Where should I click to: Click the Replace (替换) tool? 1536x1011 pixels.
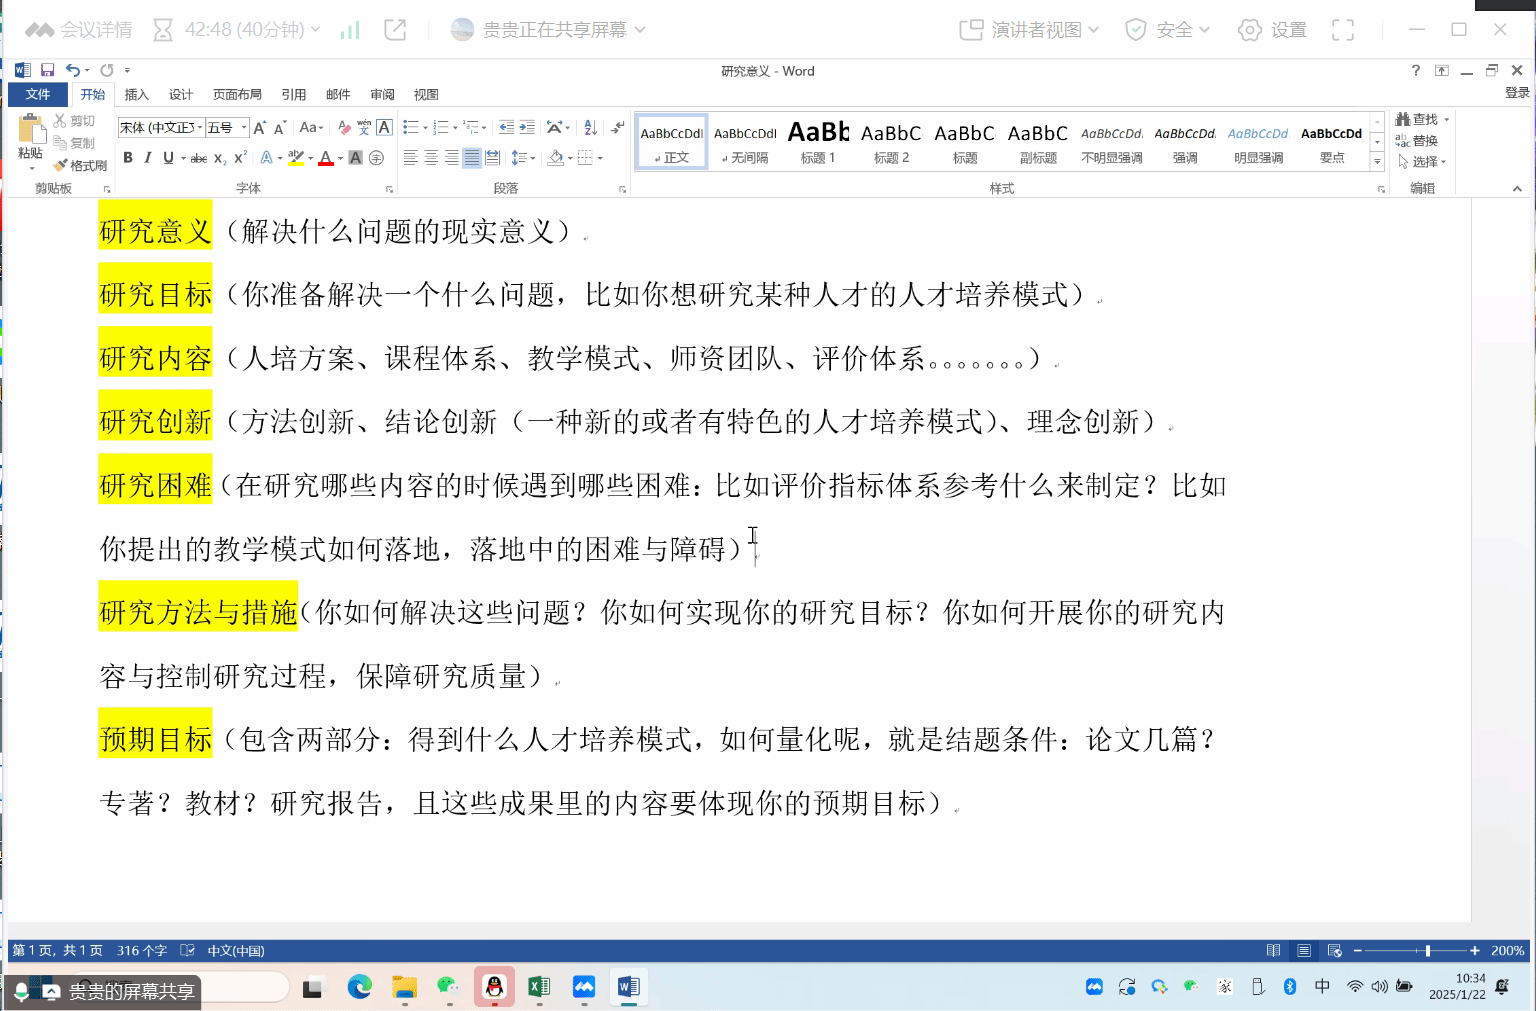click(1417, 141)
